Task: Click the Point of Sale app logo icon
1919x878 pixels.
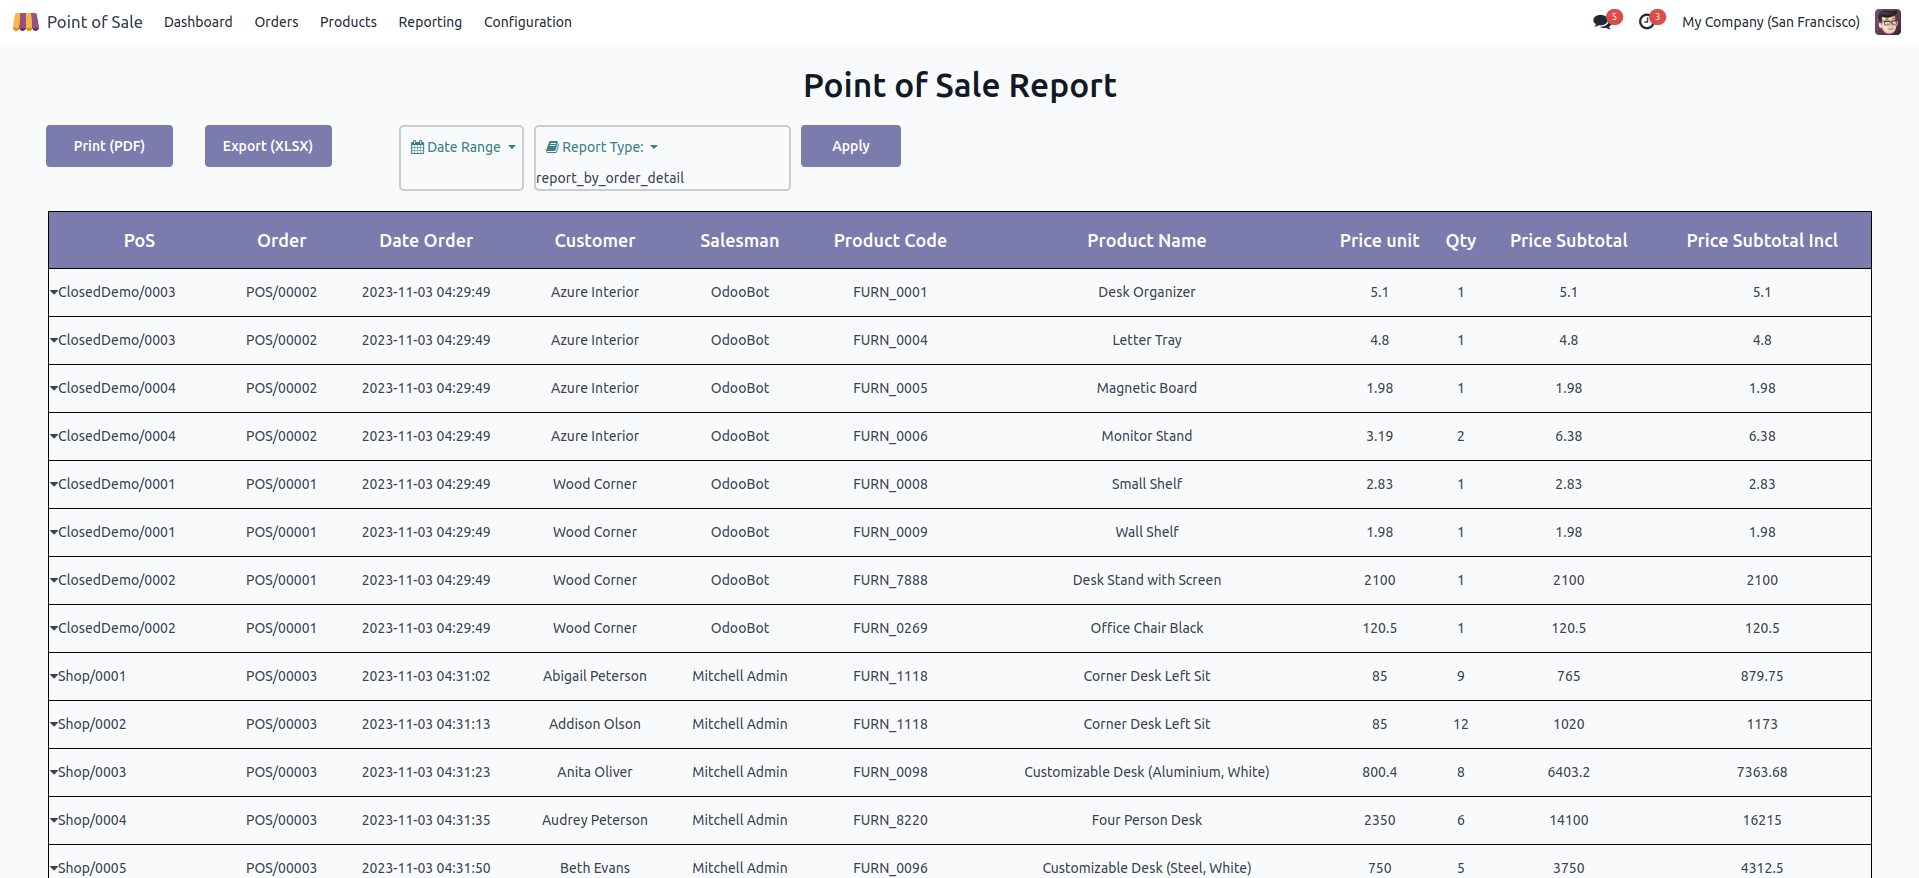Action: coord(26,22)
